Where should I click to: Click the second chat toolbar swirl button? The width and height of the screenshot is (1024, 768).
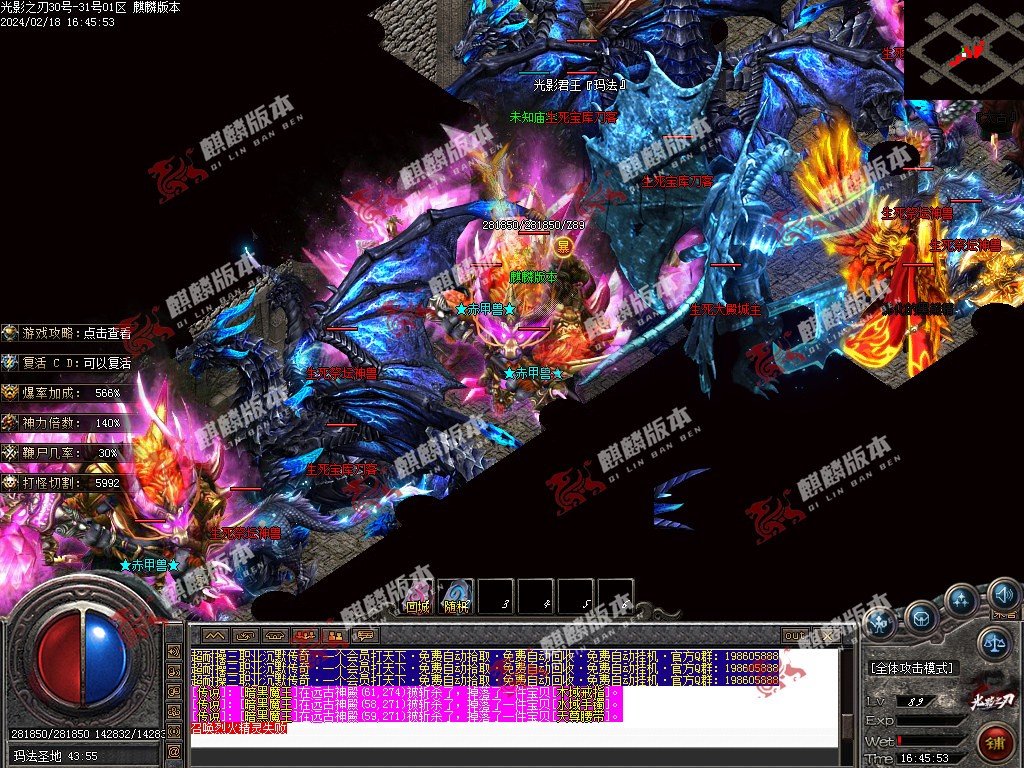245,635
